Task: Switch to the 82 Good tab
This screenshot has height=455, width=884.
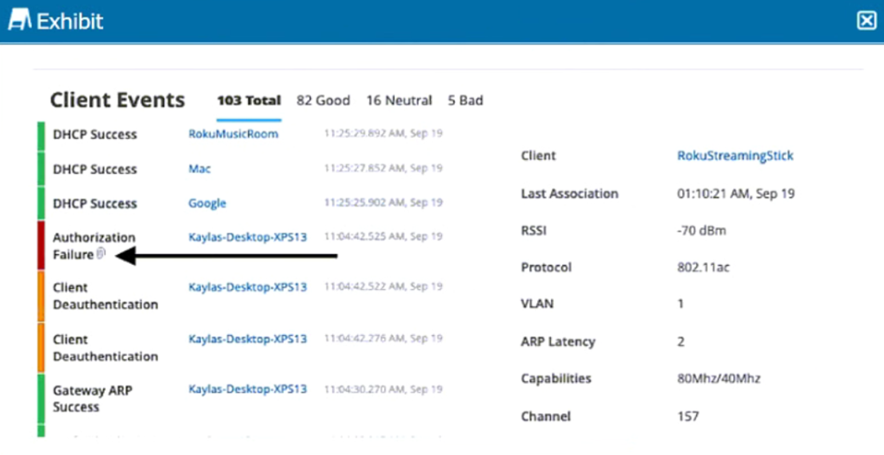Action: [x=323, y=100]
